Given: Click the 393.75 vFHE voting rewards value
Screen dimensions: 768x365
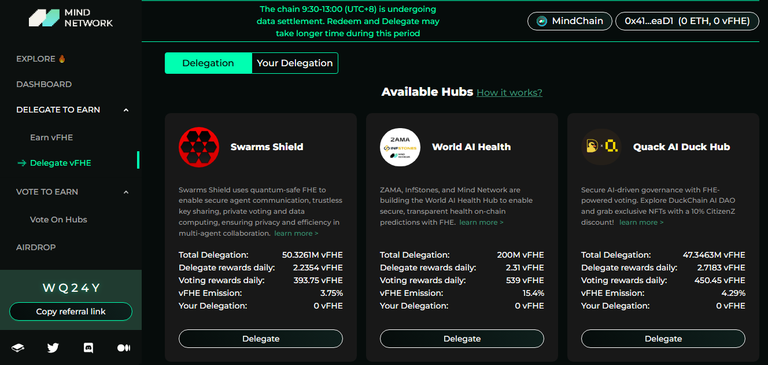Looking at the screenshot, I should [317, 281].
